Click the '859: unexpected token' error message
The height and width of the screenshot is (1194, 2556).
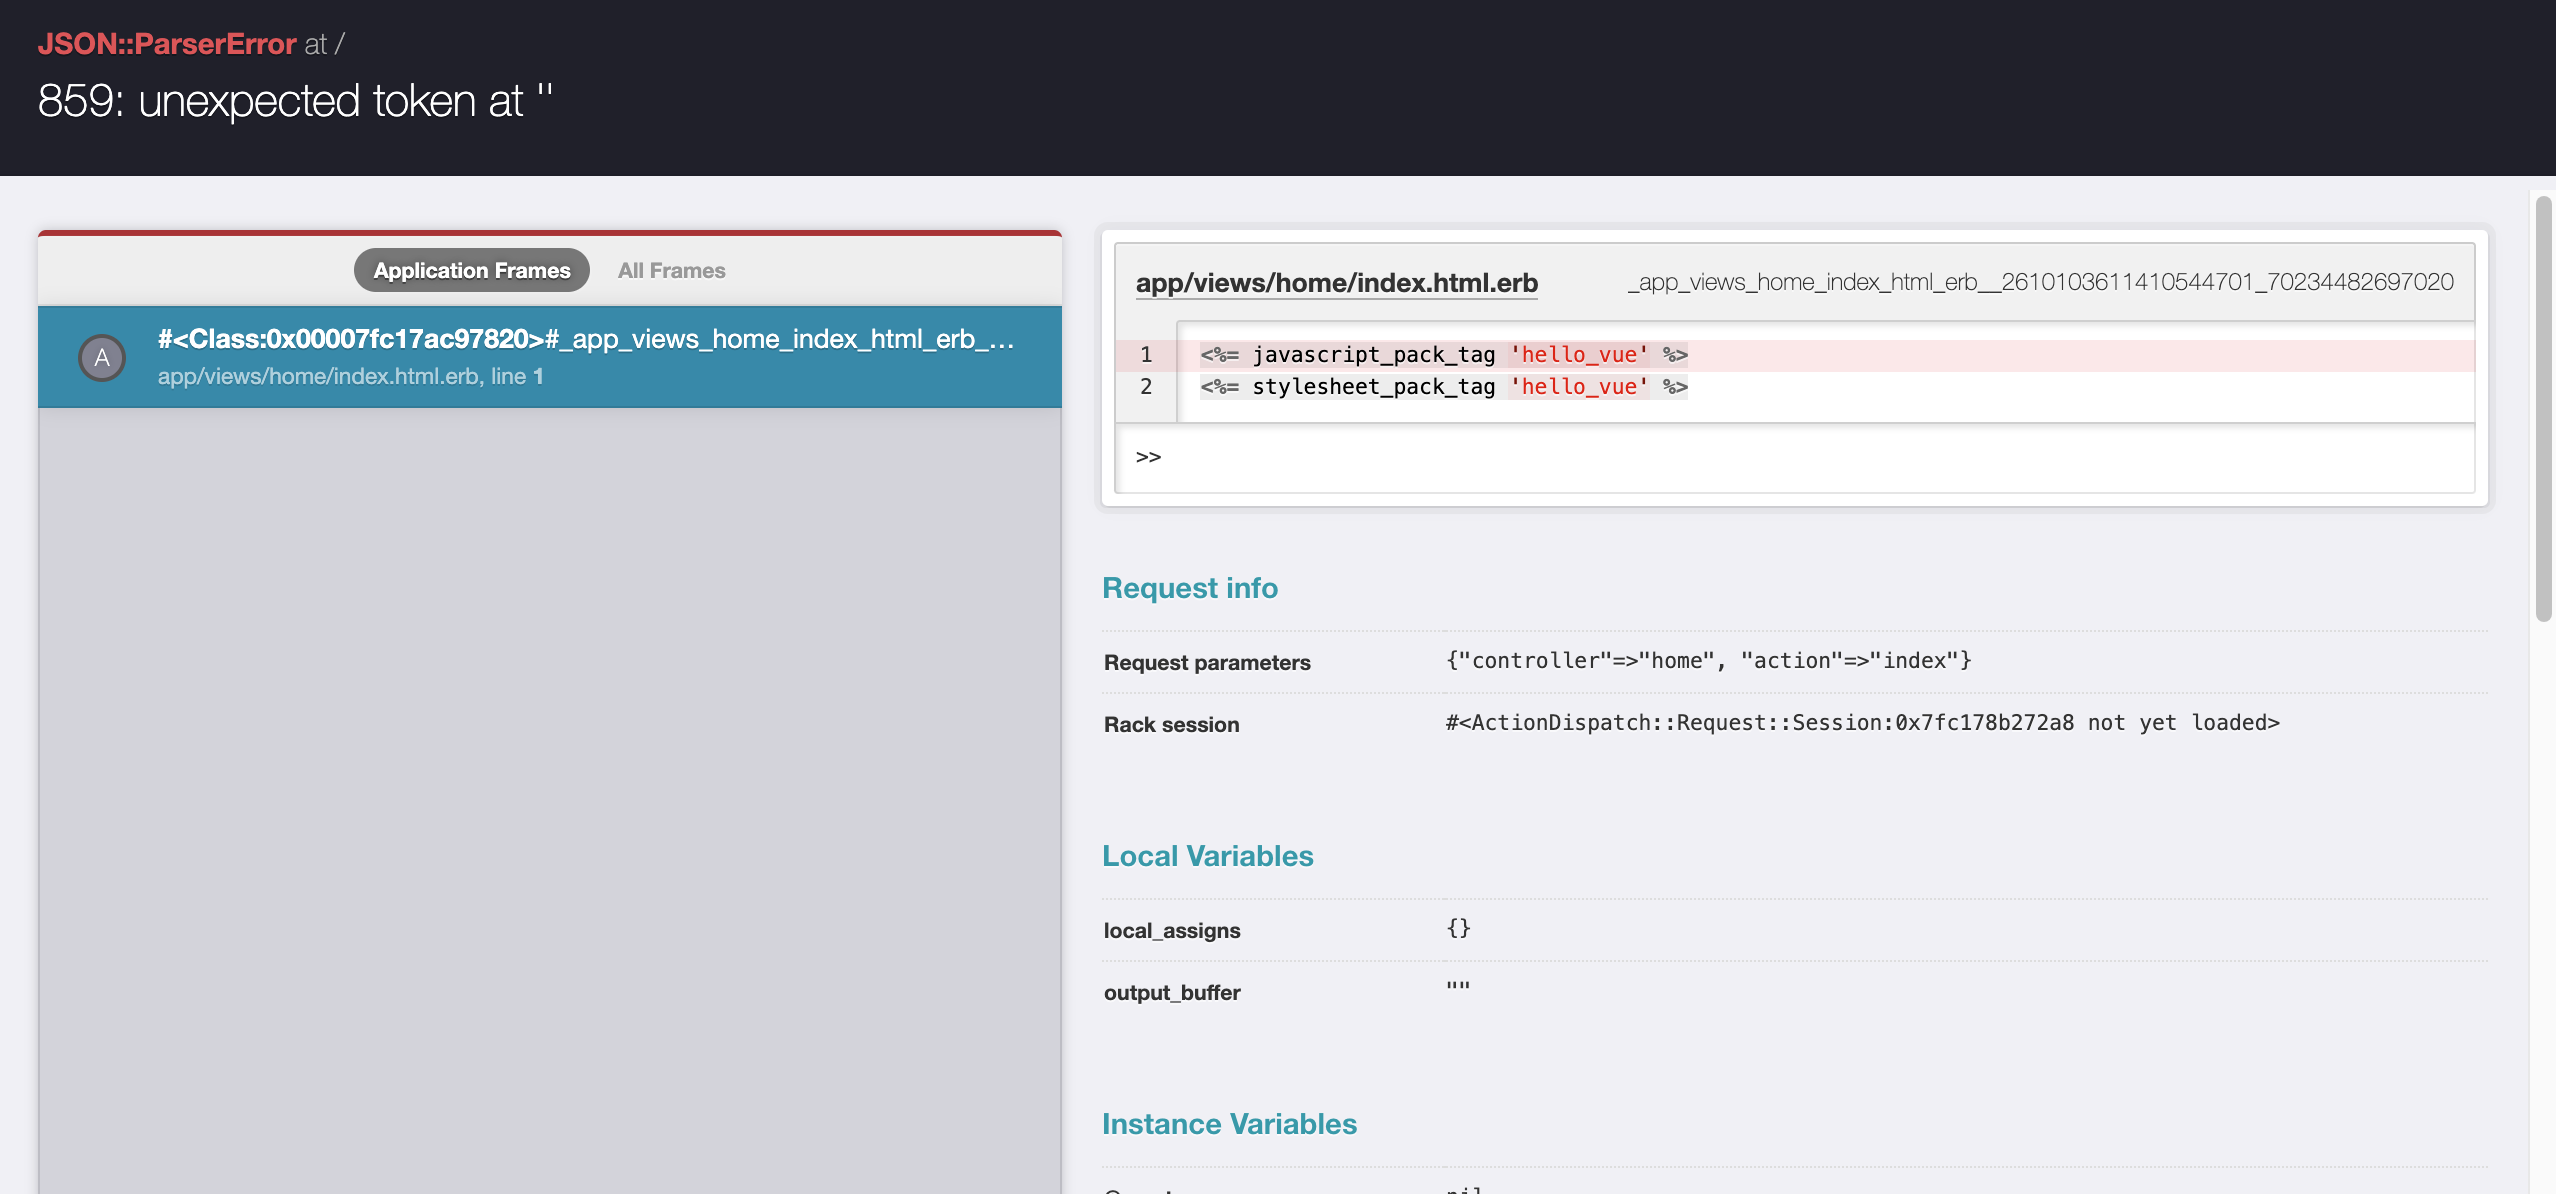(295, 101)
